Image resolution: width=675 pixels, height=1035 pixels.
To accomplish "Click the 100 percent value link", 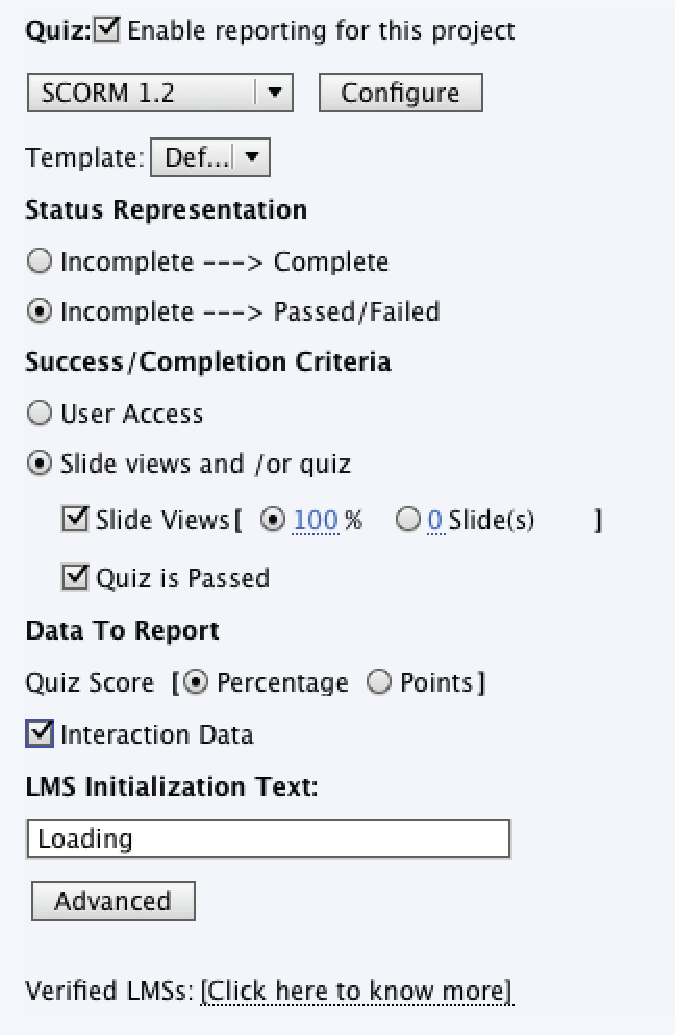I will [315, 521].
